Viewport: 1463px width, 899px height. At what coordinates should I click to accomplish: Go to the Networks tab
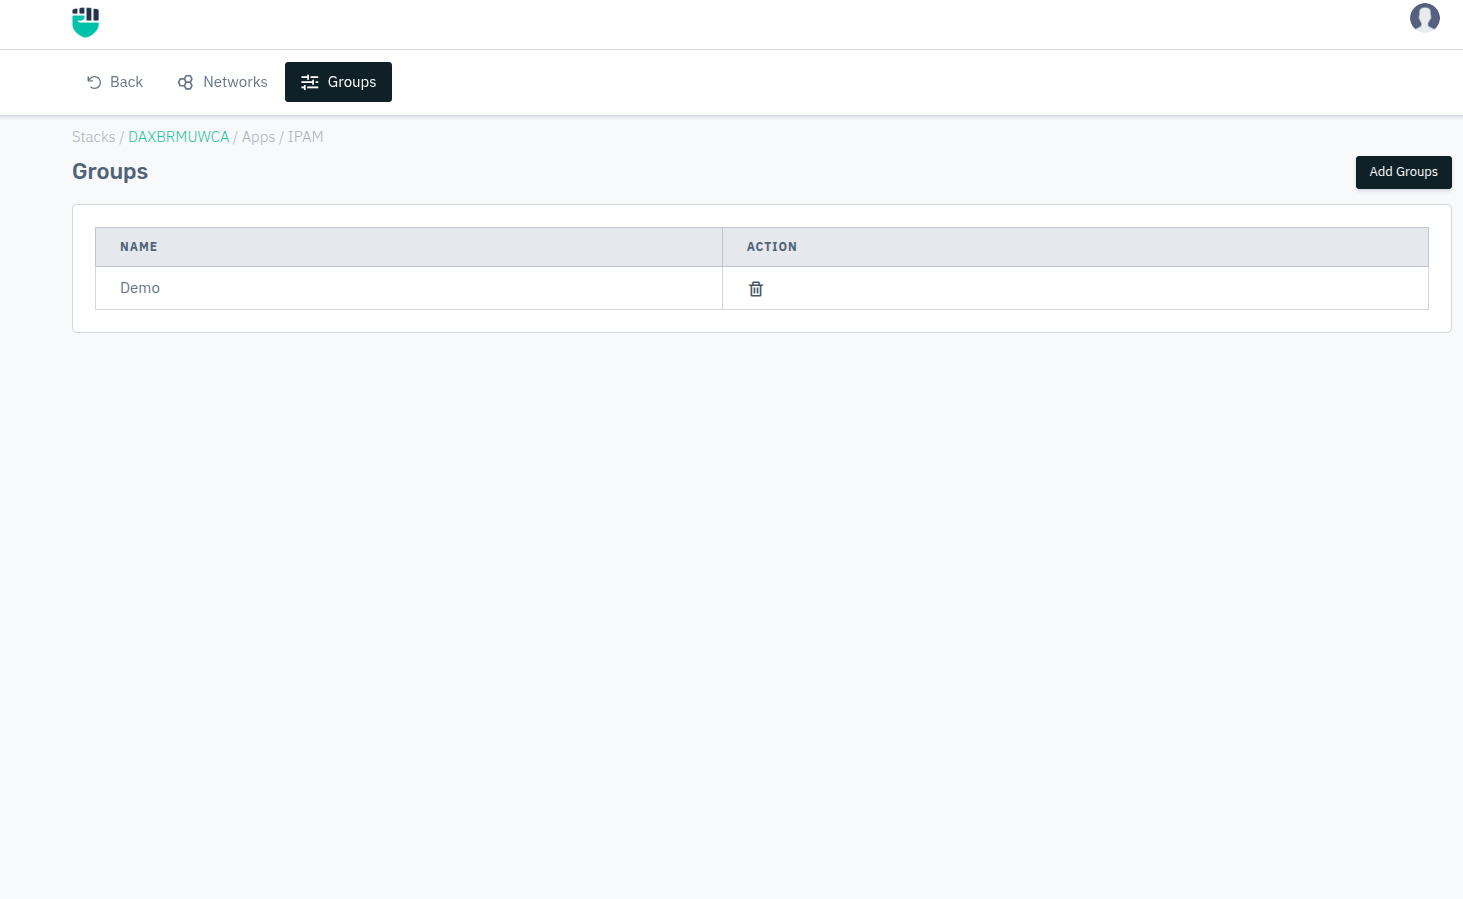coord(235,82)
